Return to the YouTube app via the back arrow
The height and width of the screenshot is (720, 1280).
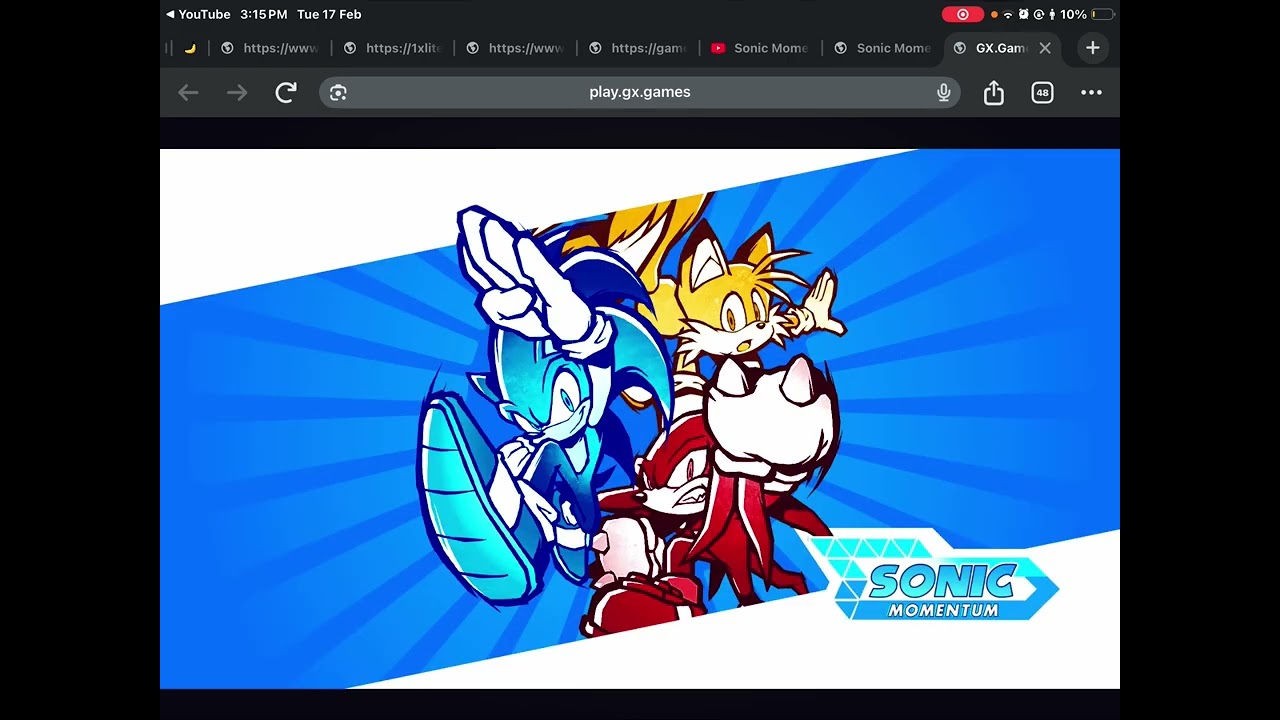[x=198, y=14]
